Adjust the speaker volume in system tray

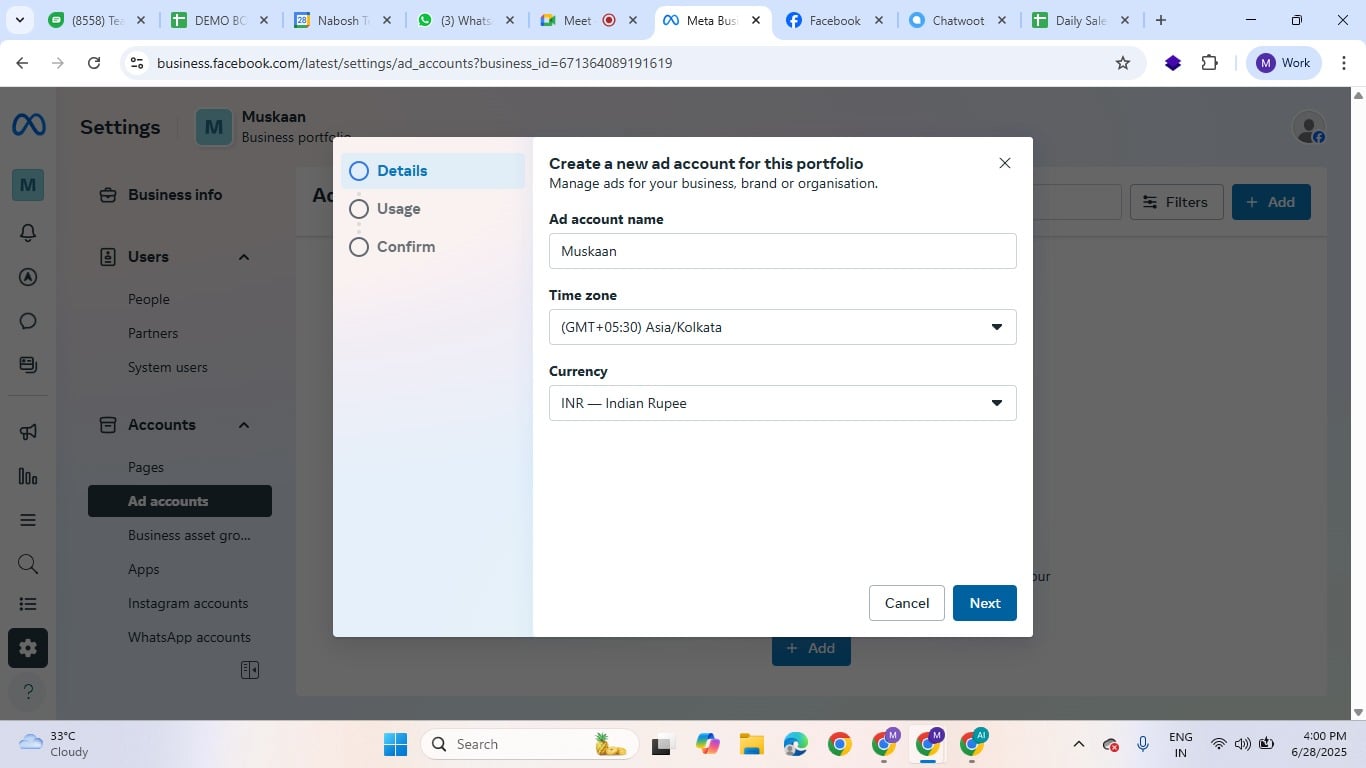pos(1242,744)
